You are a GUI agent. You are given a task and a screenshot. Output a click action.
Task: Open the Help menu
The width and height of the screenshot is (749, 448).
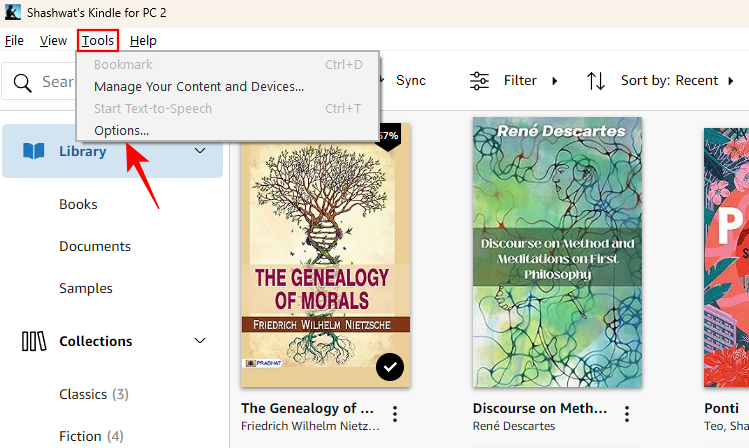143,40
